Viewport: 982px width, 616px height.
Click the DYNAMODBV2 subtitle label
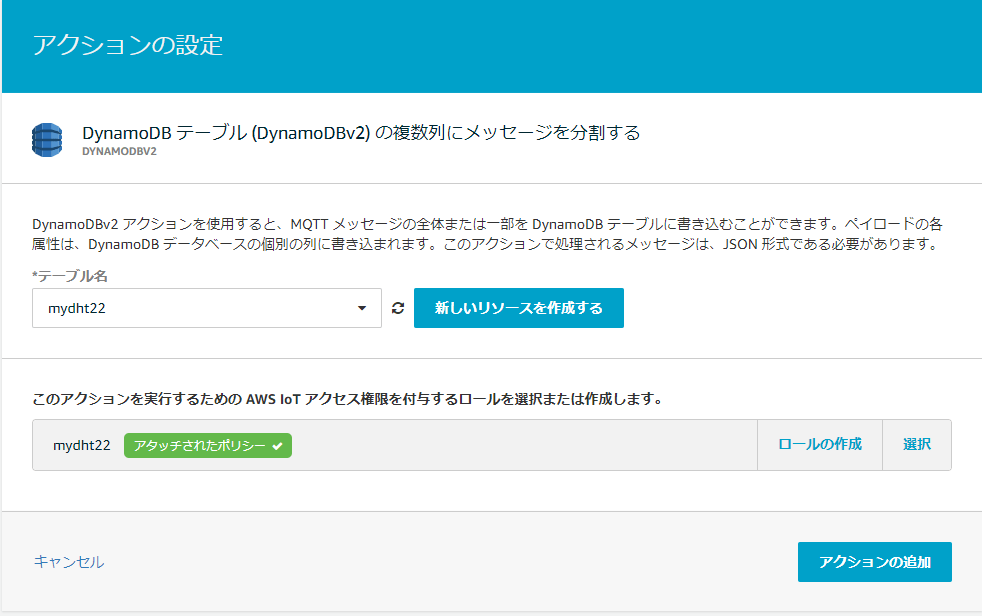[x=120, y=151]
